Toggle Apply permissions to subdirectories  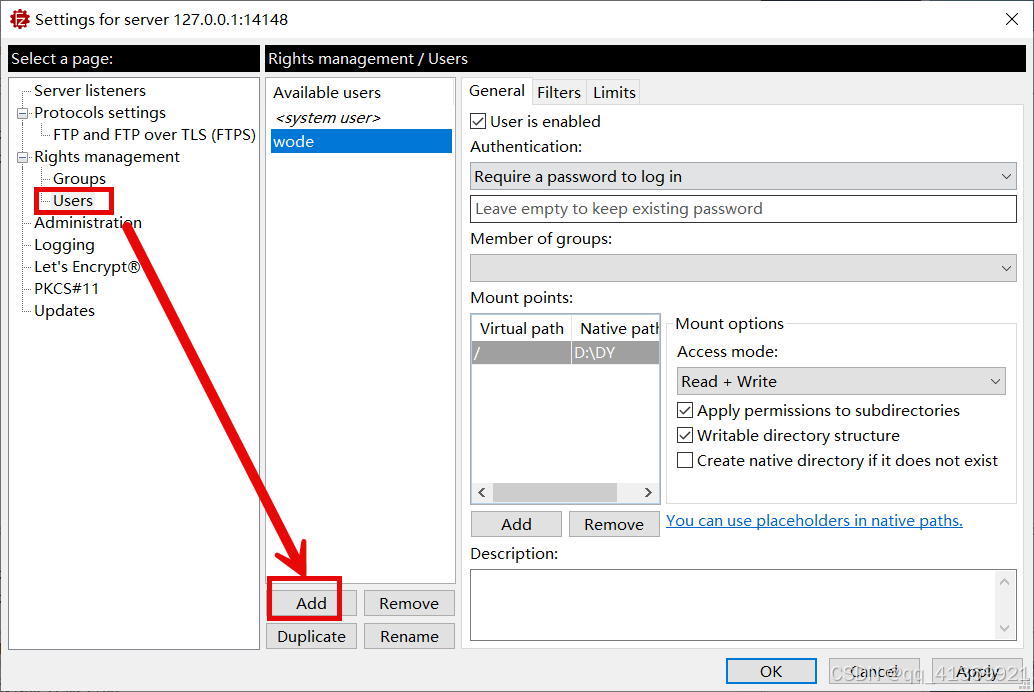[x=685, y=411]
